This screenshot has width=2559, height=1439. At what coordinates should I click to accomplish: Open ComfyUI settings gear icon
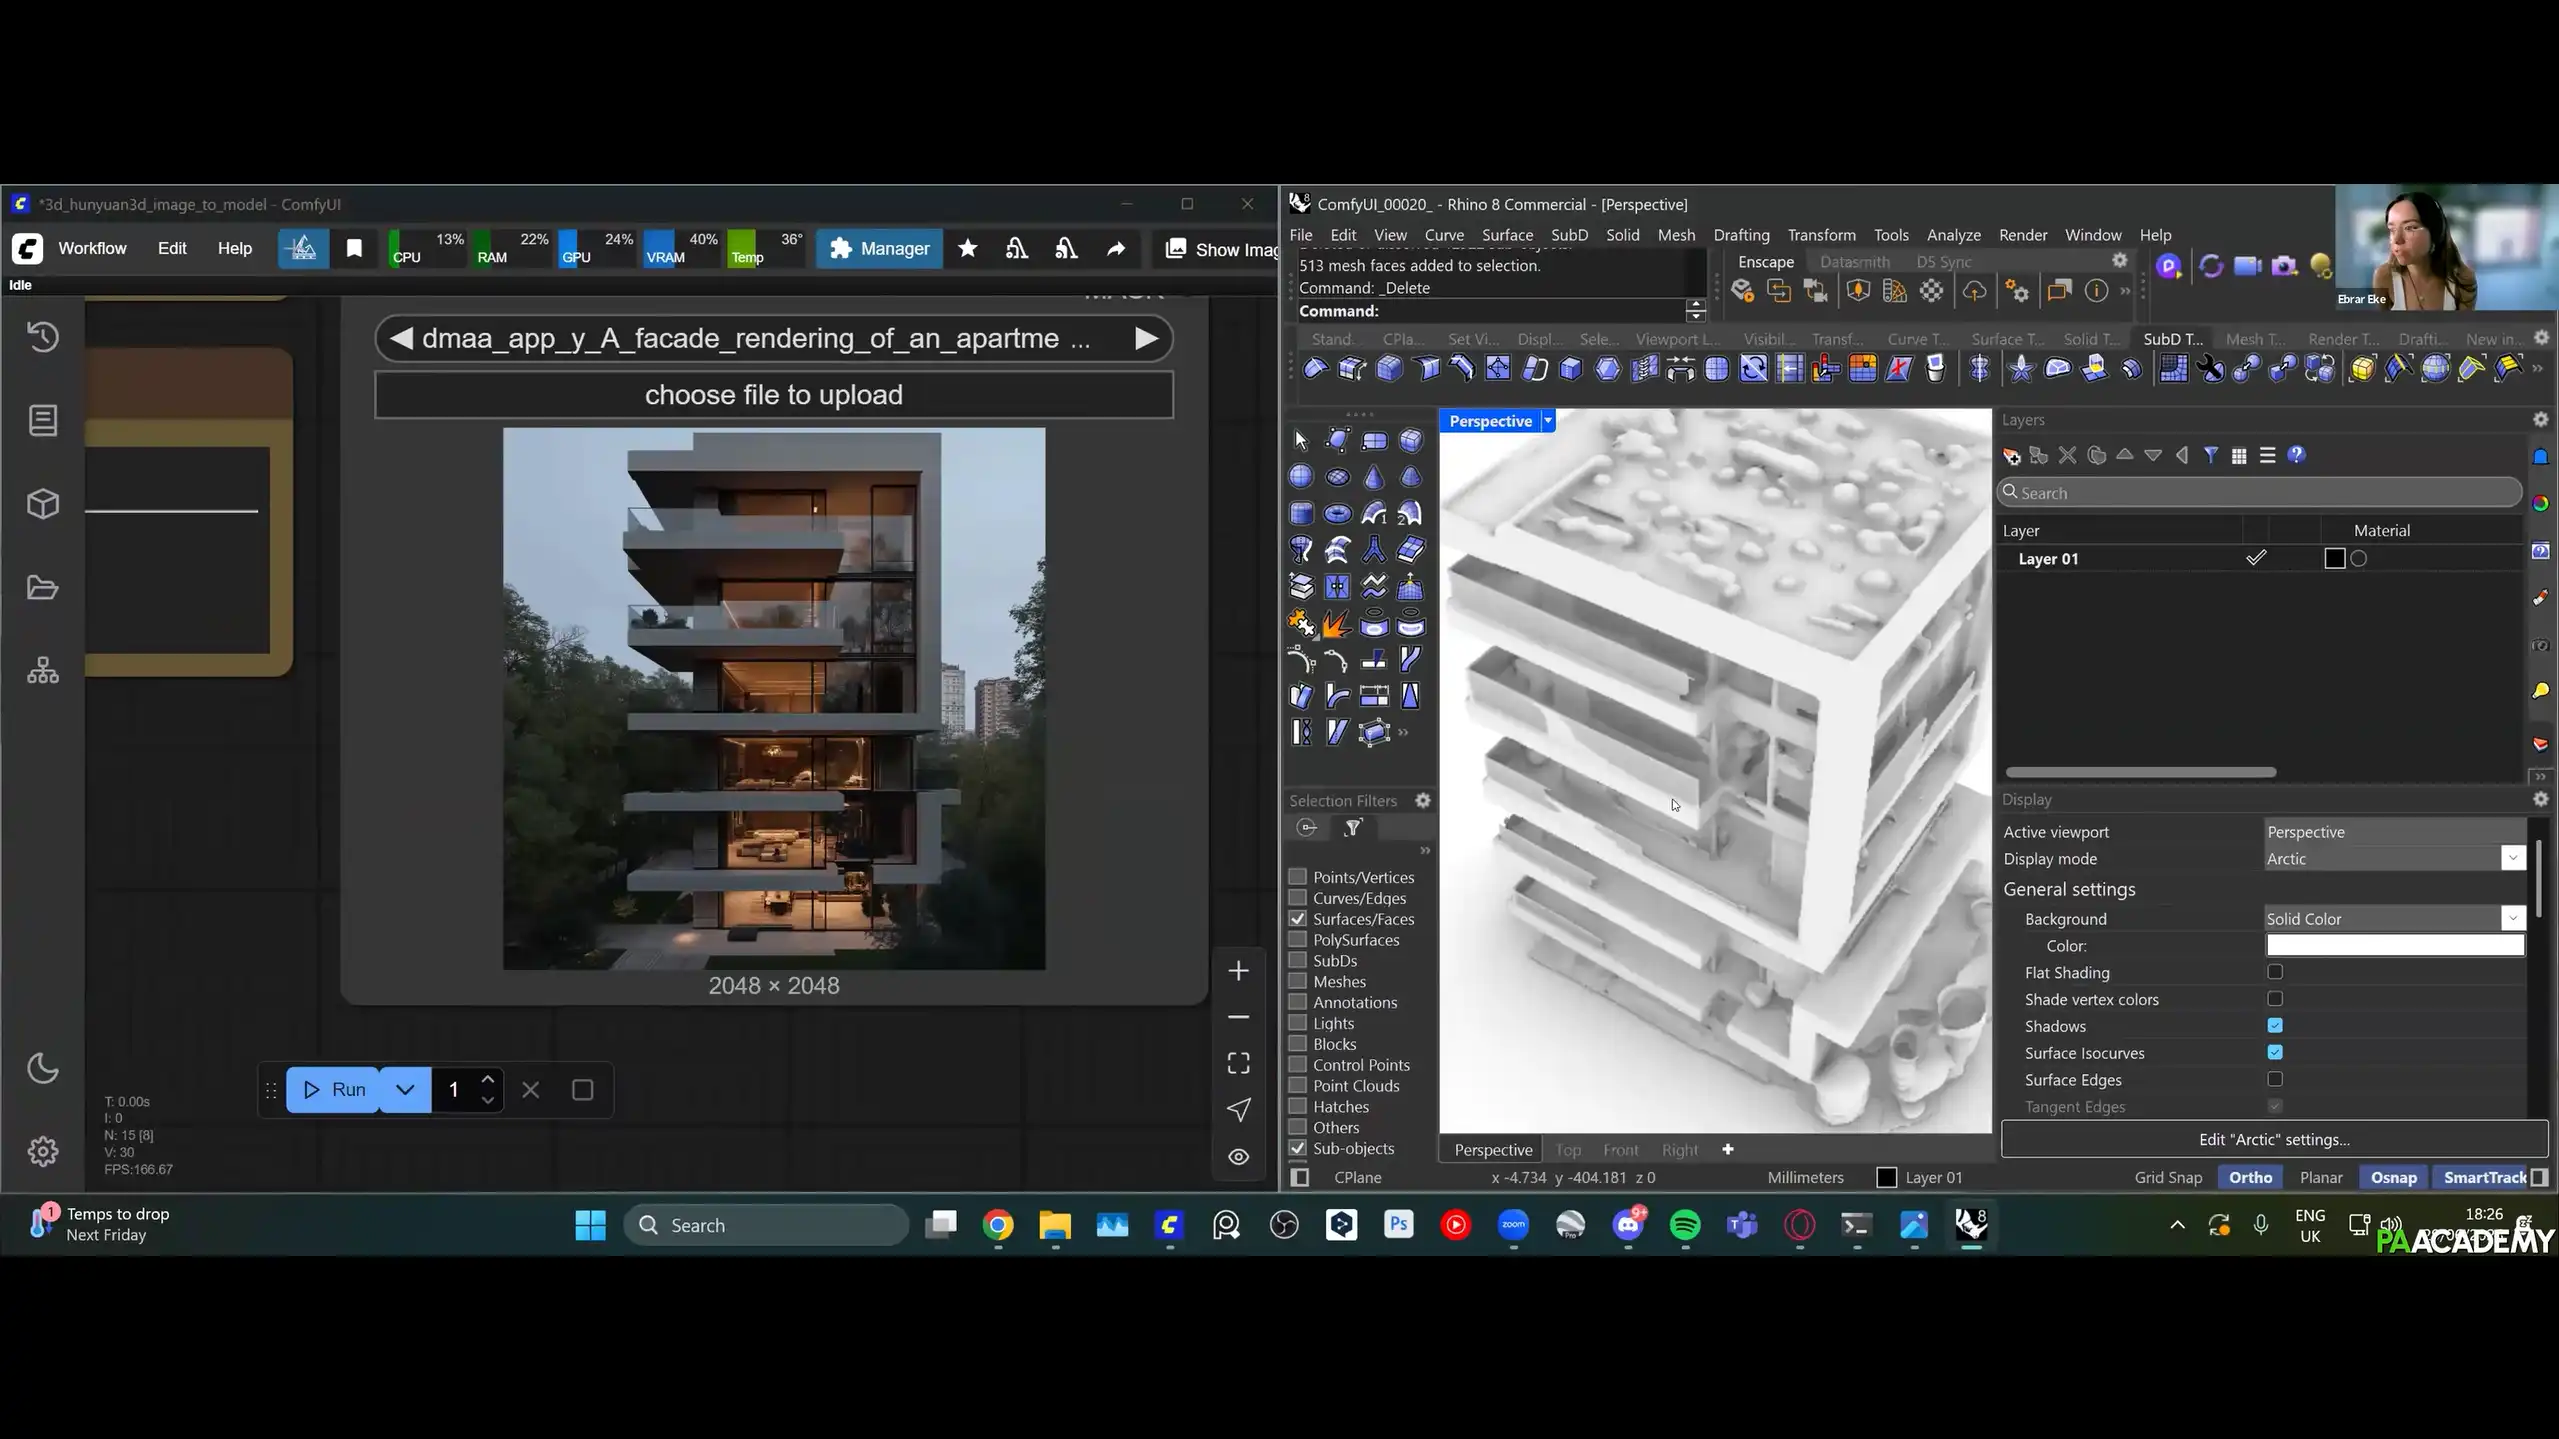[x=43, y=1151]
